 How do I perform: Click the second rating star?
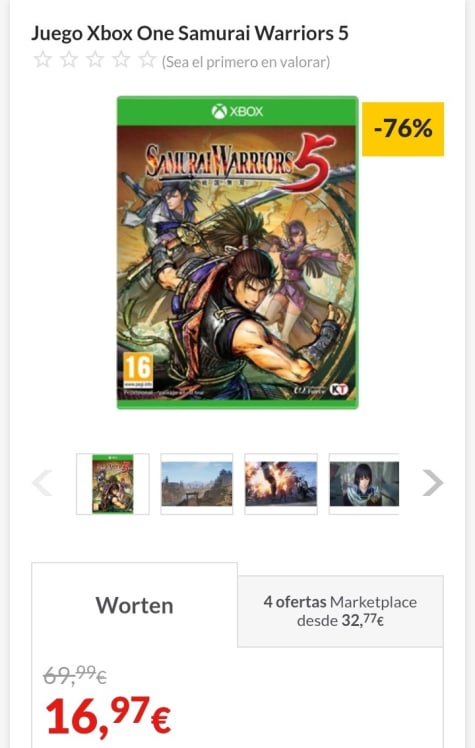(x=69, y=60)
